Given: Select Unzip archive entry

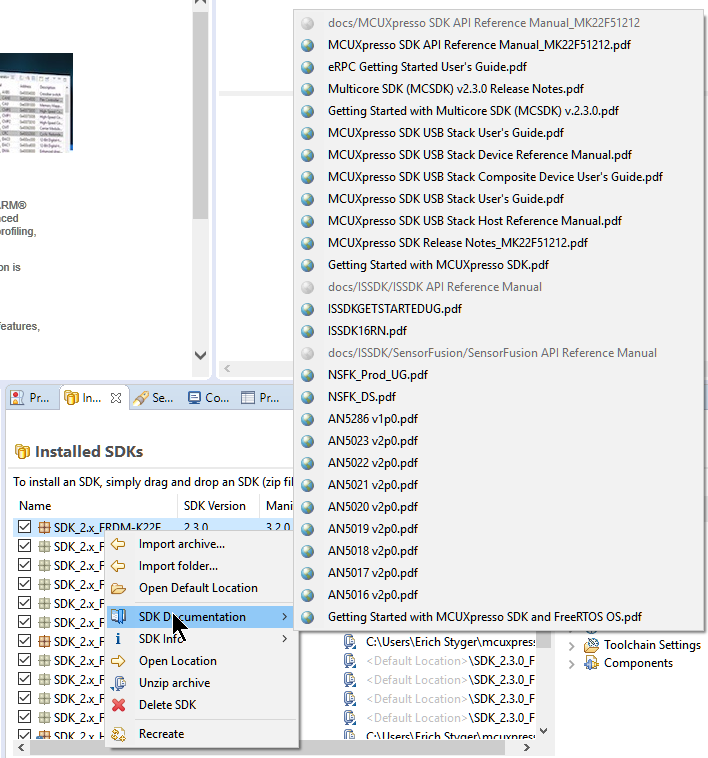Looking at the screenshot, I should click(x=174, y=683).
